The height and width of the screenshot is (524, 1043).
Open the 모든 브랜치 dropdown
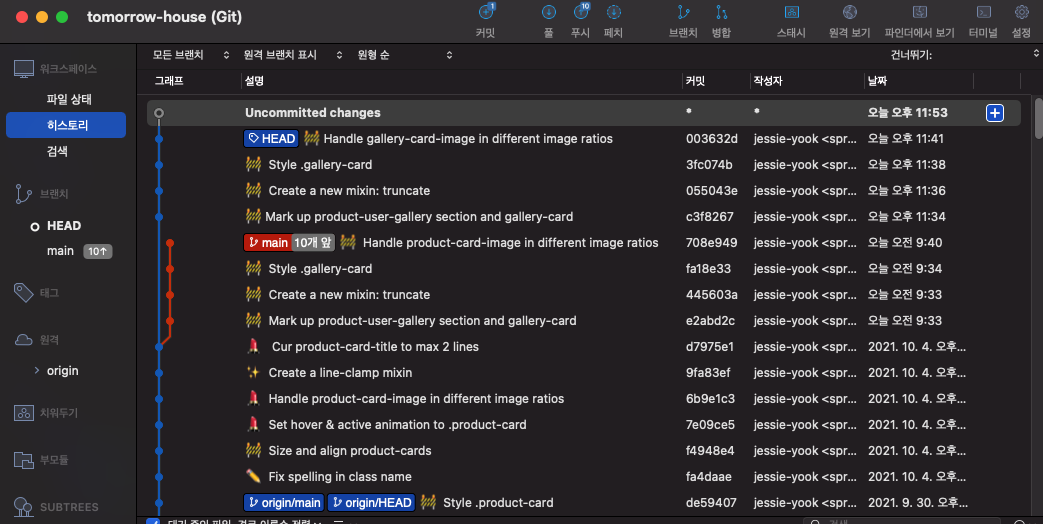click(x=191, y=55)
